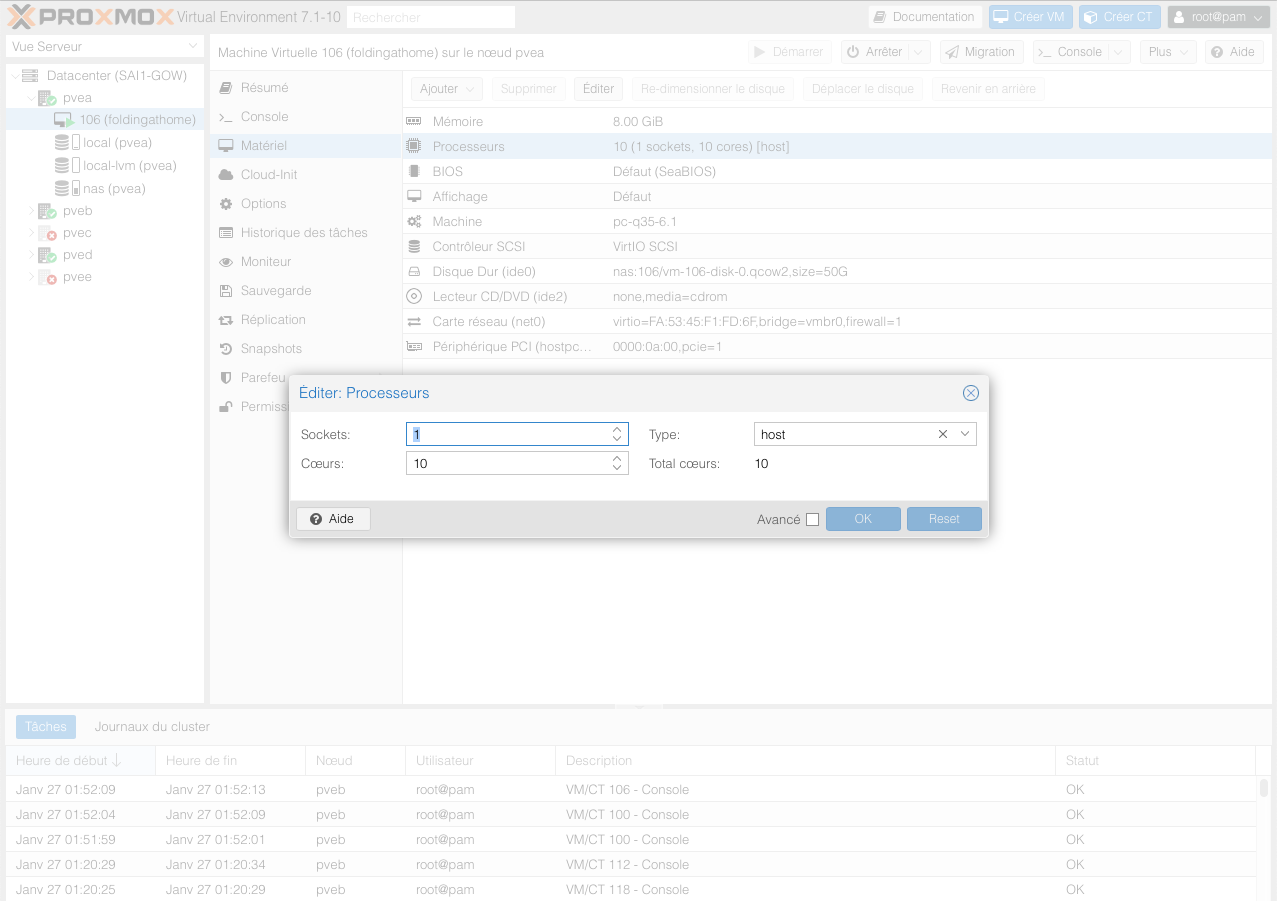1277x901 pixels.
Task: Sort by Heure de début column
Action: [x=80, y=761]
